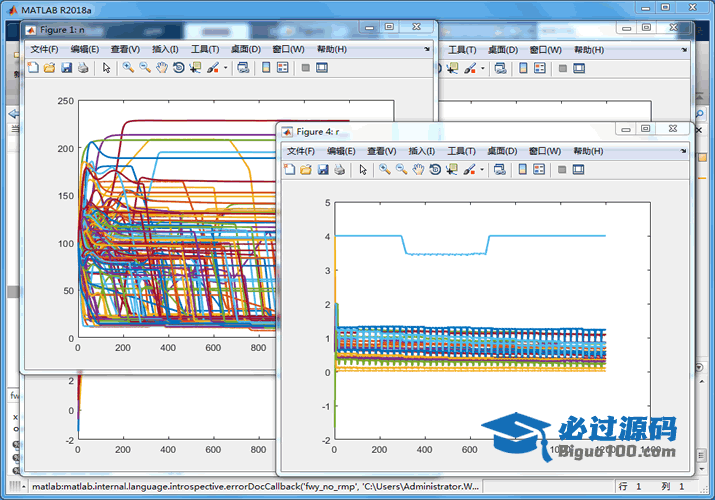715x500 pixels.
Task: Click Link Plot icon in background figure
Action: [501, 68]
